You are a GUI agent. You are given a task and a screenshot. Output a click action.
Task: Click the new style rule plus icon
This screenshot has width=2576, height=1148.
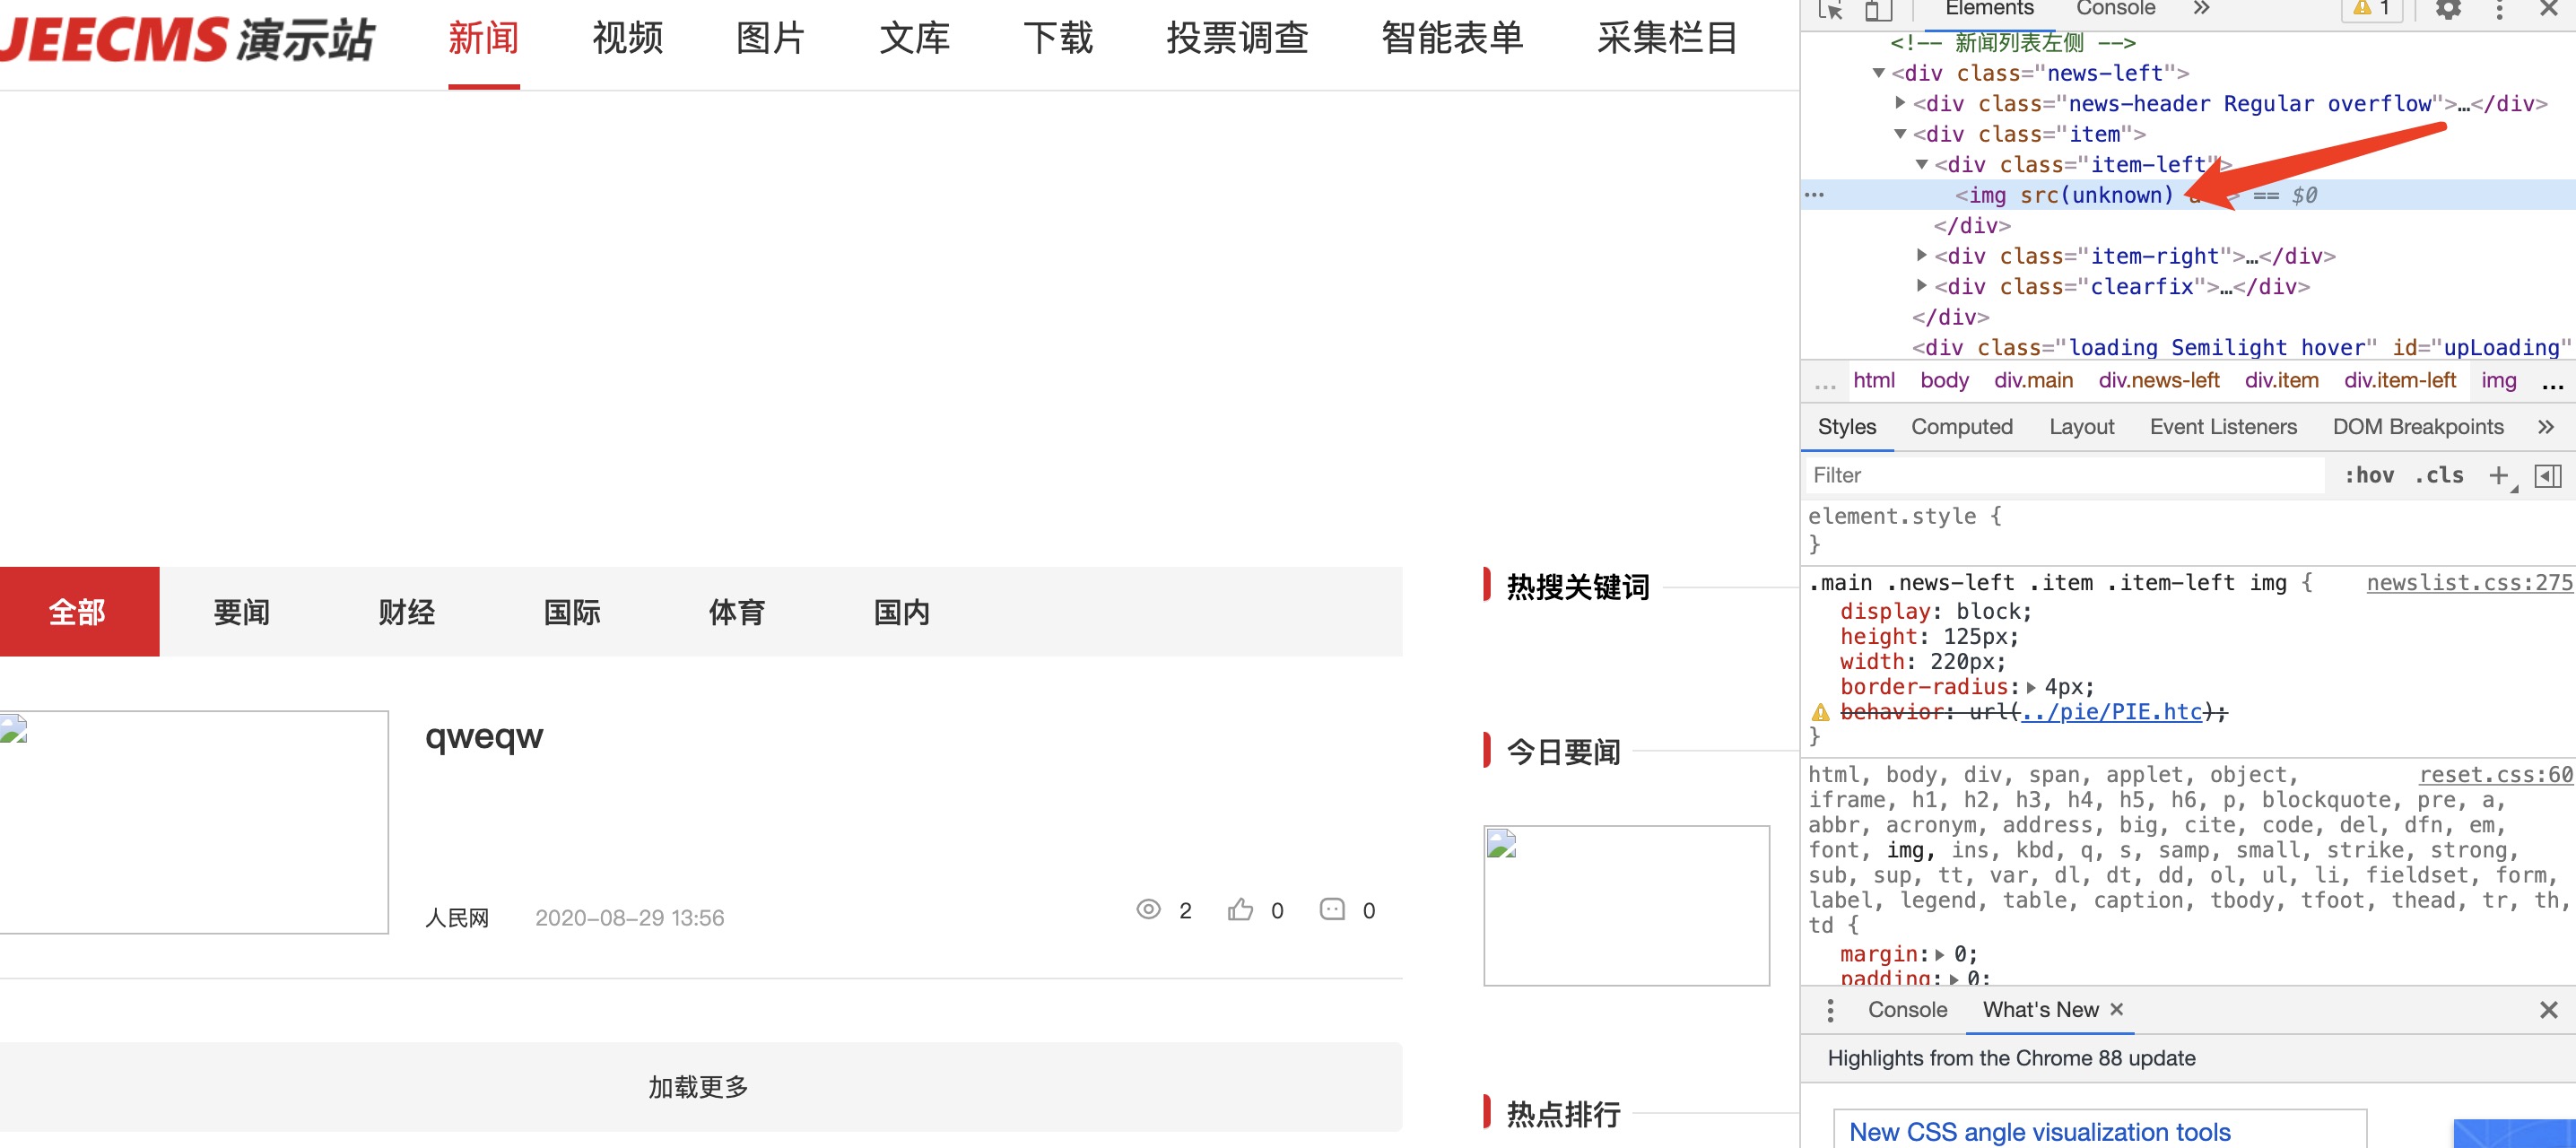(x=2498, y=475)
